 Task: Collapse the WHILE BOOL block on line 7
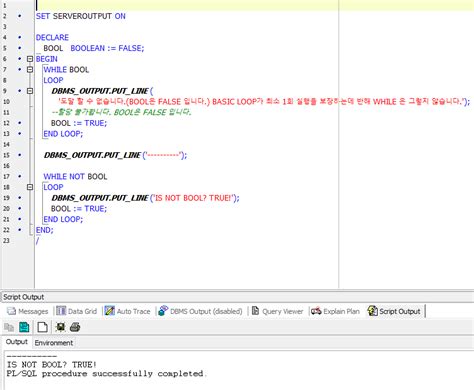tap(30, 70)
